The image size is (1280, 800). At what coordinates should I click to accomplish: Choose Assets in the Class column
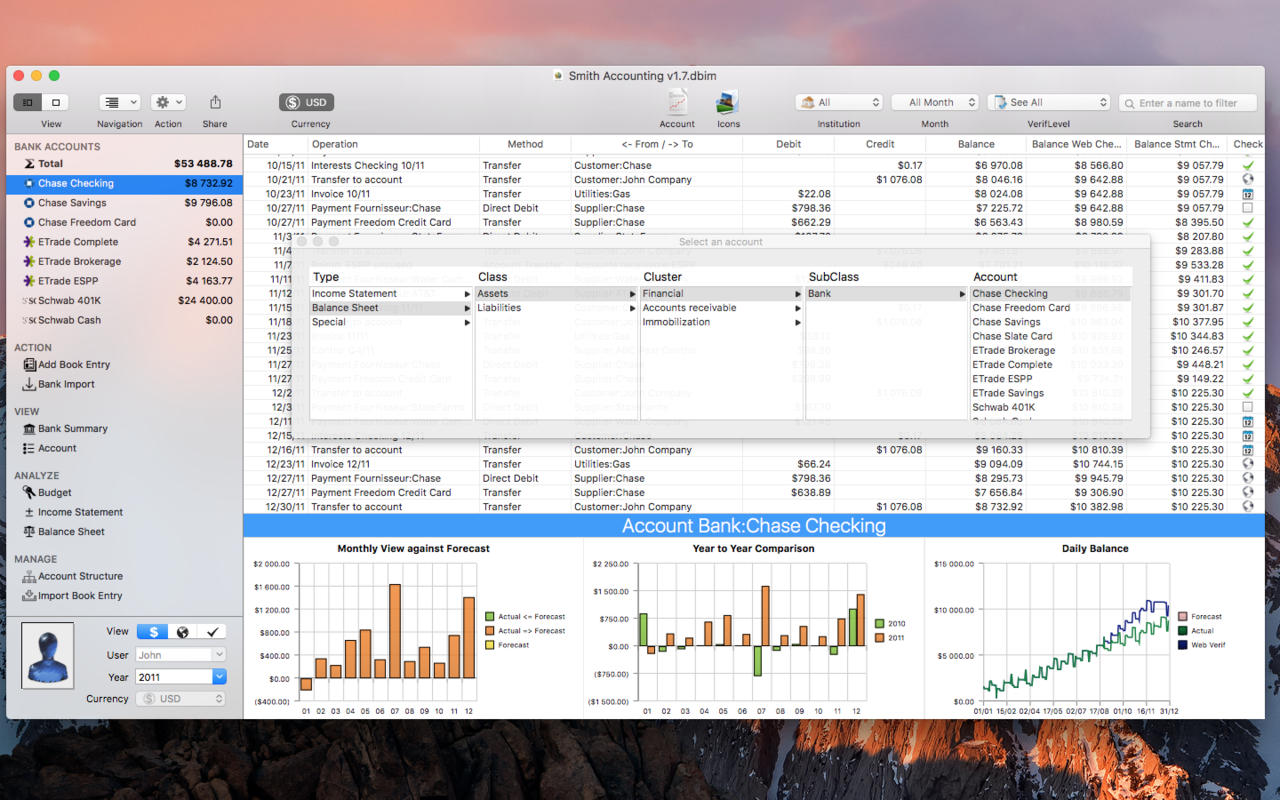(557, 294)
